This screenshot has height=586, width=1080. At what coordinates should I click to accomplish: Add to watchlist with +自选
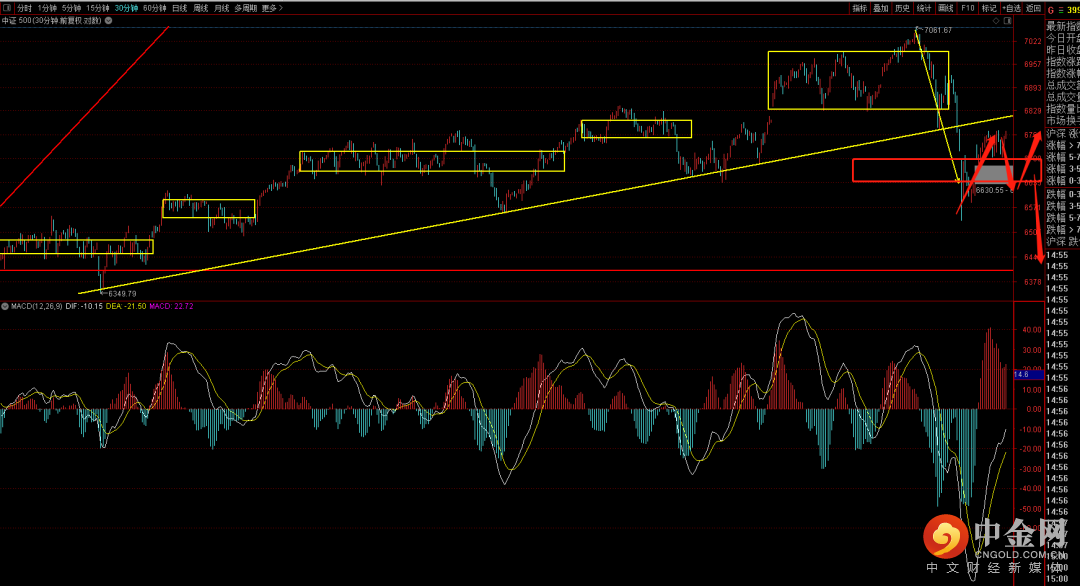point(1011,8)
